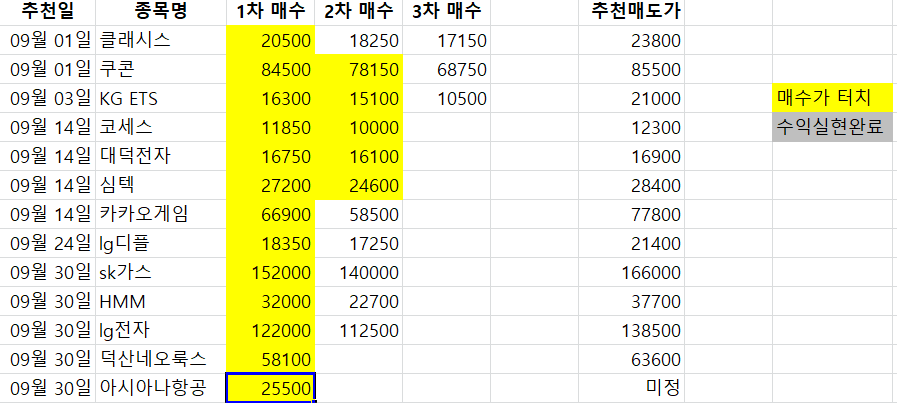The height and width of the screenshot is (403, 897).
Task: Click the 코세스 stock name cell
Action: 161,127
